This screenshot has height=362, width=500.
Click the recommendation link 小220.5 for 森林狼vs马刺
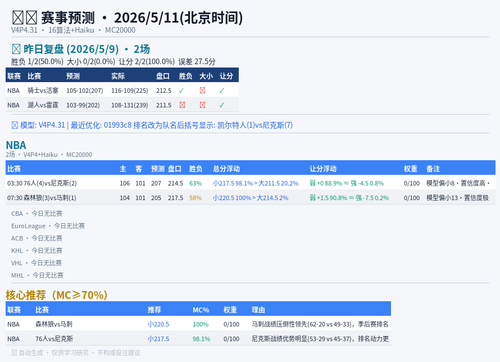(158, 324)
